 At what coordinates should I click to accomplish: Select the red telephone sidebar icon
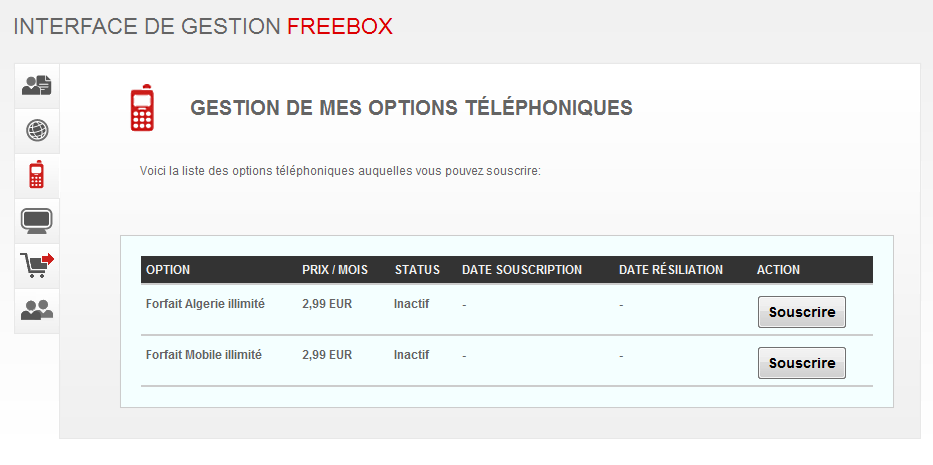(x=37, y=175)
